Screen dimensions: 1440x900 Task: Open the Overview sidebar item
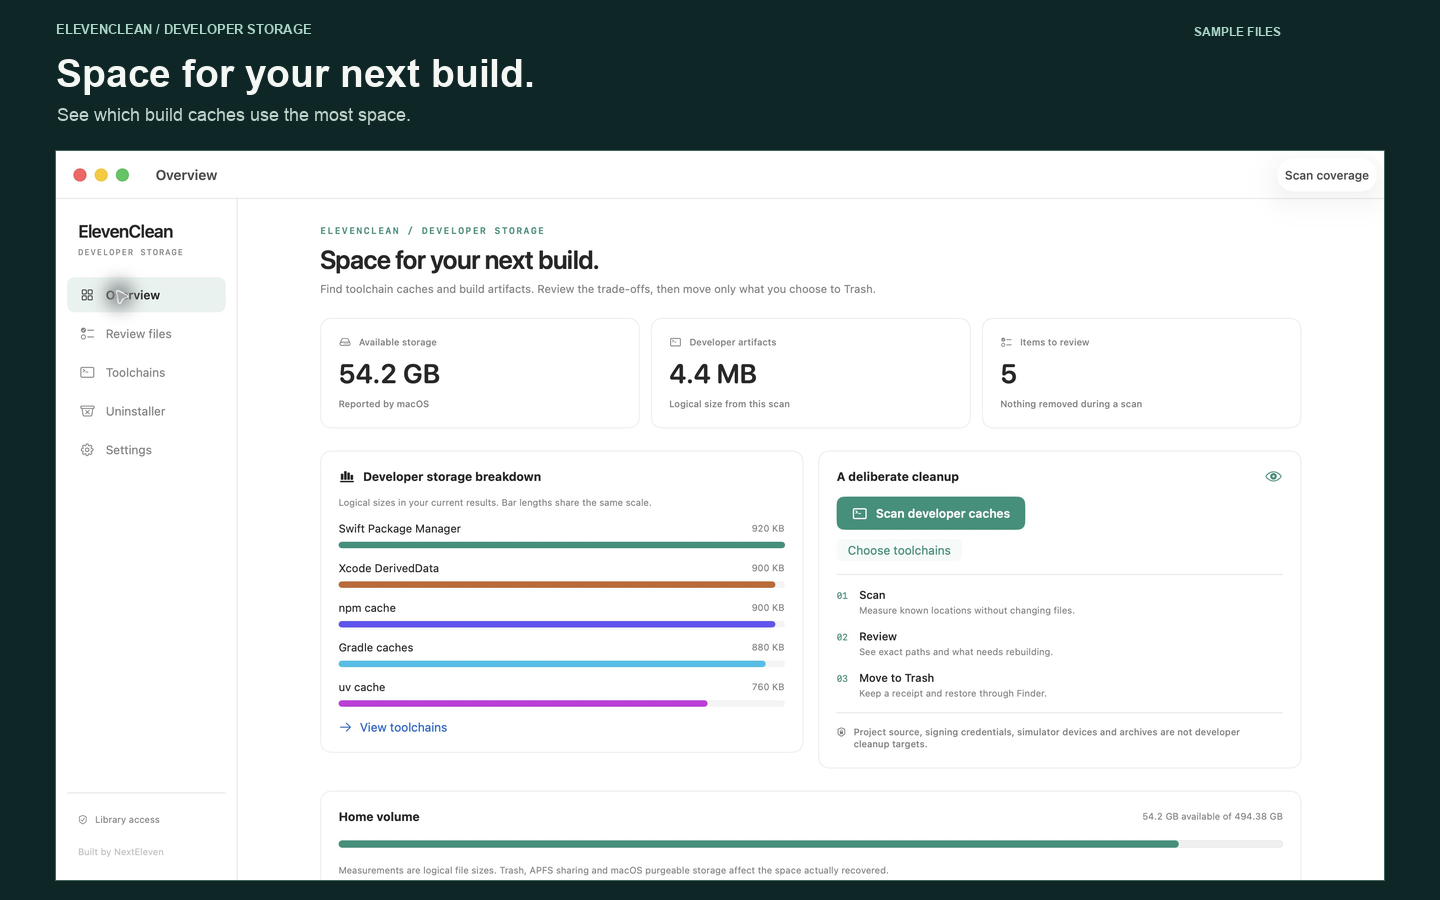click(x=146, y=295)
